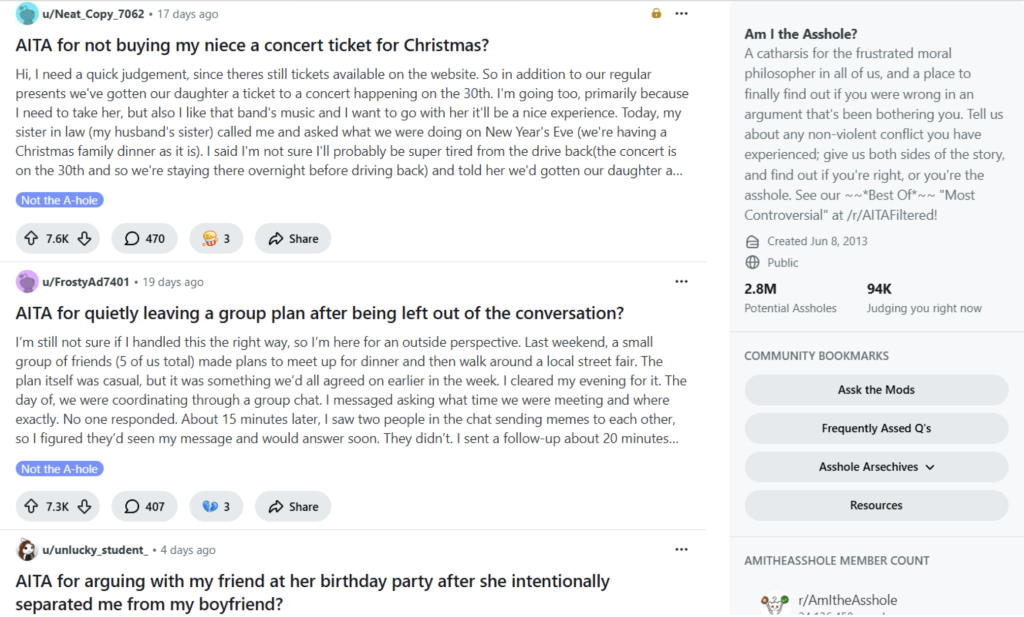The image size is (1024, 617).
Task: Expand the Asshole Arsechives dropdown
Action: click(x=876, y=467)
